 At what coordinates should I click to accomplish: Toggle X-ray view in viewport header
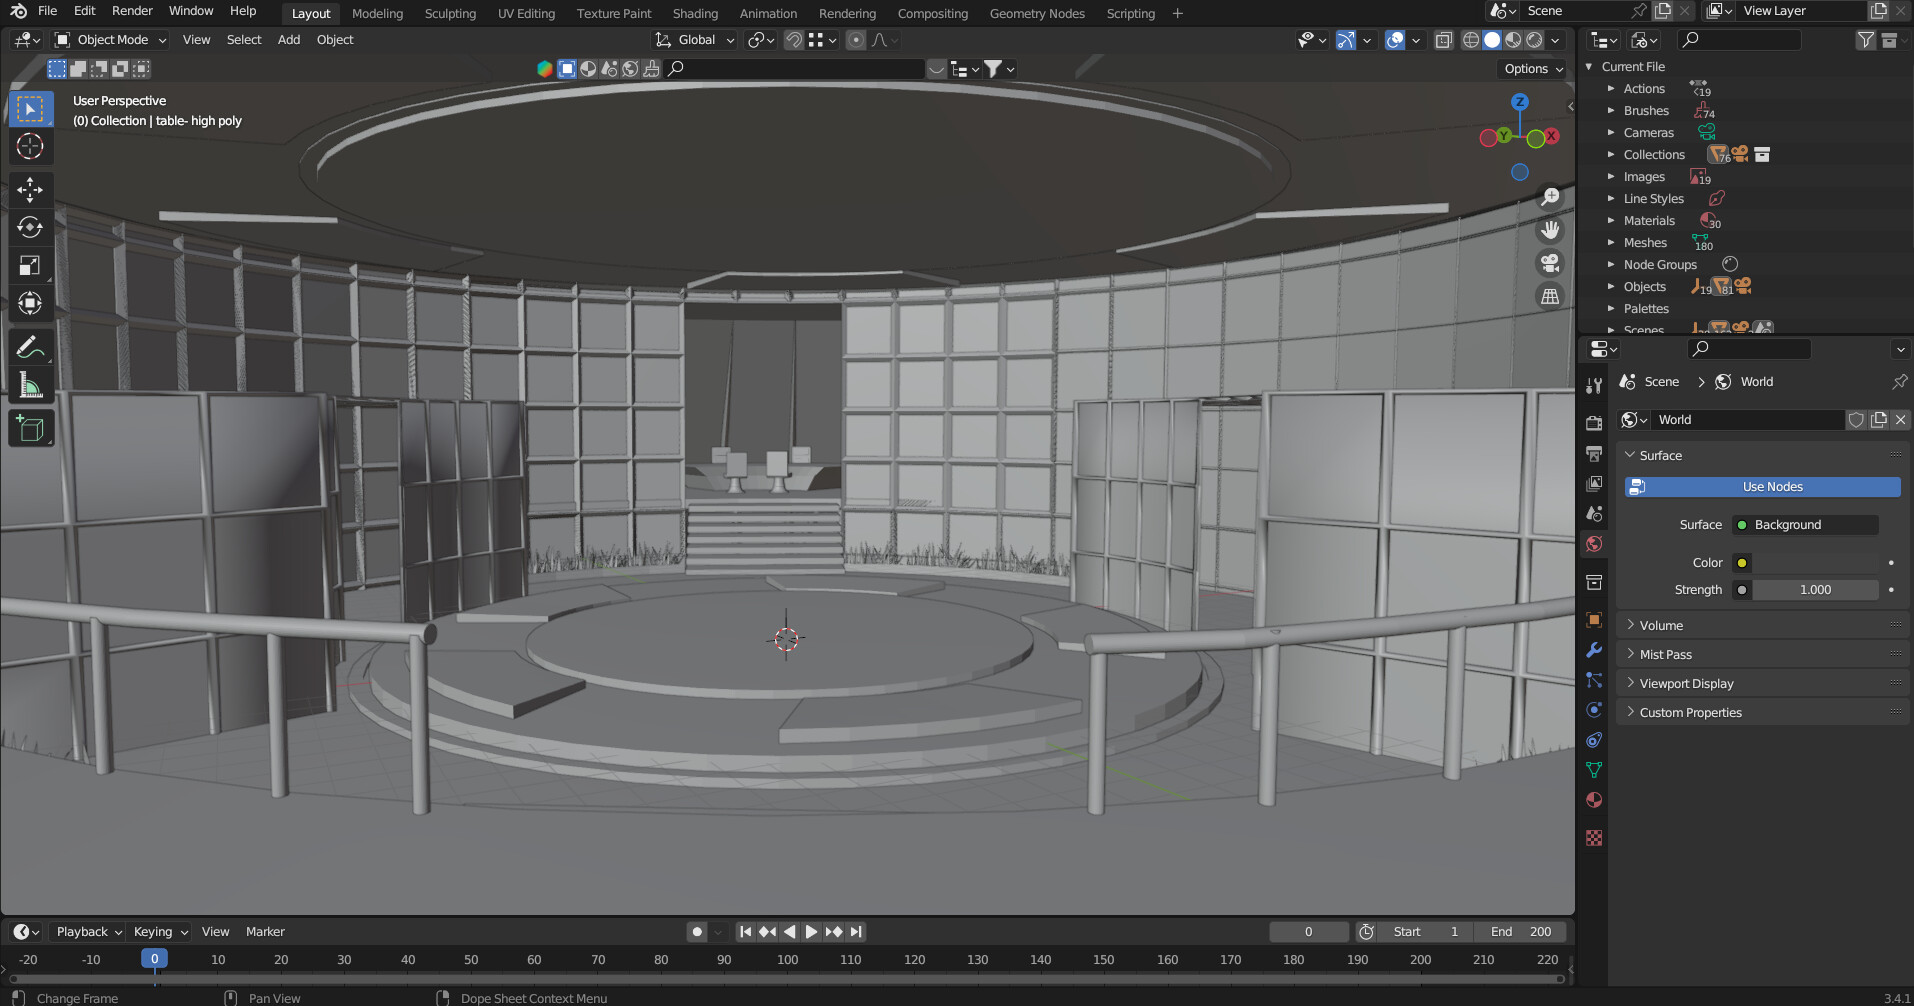pyautogui.click(x=1443, y=40)
